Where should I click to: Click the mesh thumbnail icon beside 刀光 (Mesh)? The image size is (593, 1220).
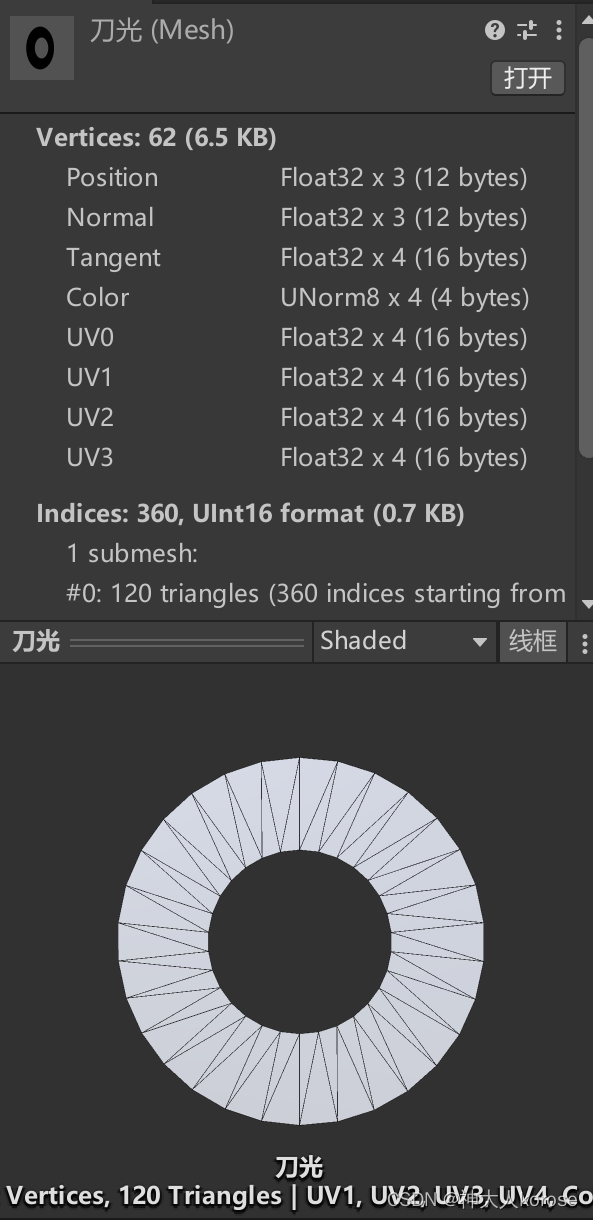click(x=42, y=47)
